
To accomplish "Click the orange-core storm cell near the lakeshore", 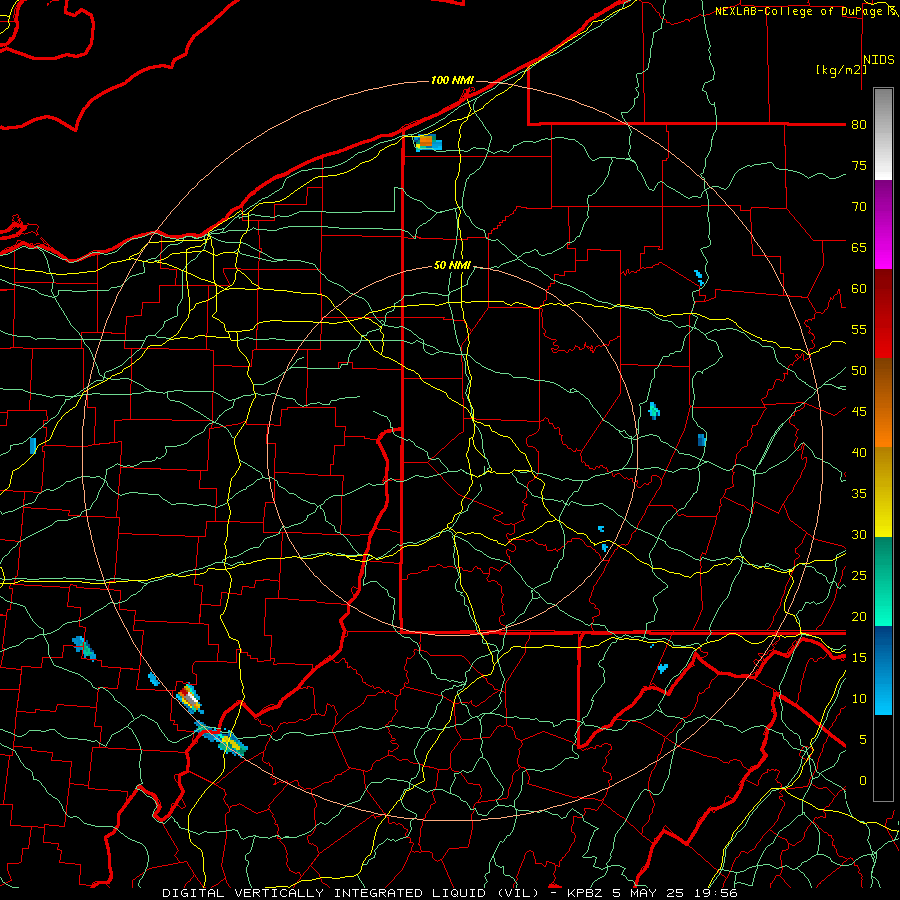I will coord(428,142).
